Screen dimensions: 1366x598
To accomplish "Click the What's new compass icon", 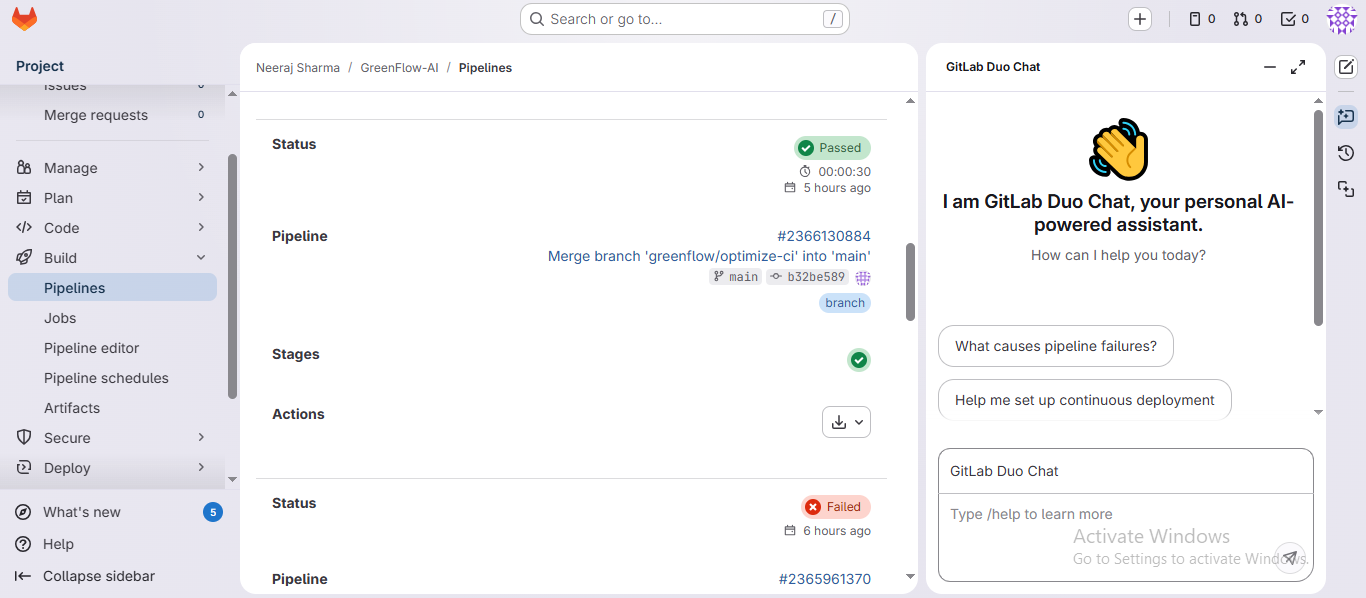I will [x=23, y=512].
